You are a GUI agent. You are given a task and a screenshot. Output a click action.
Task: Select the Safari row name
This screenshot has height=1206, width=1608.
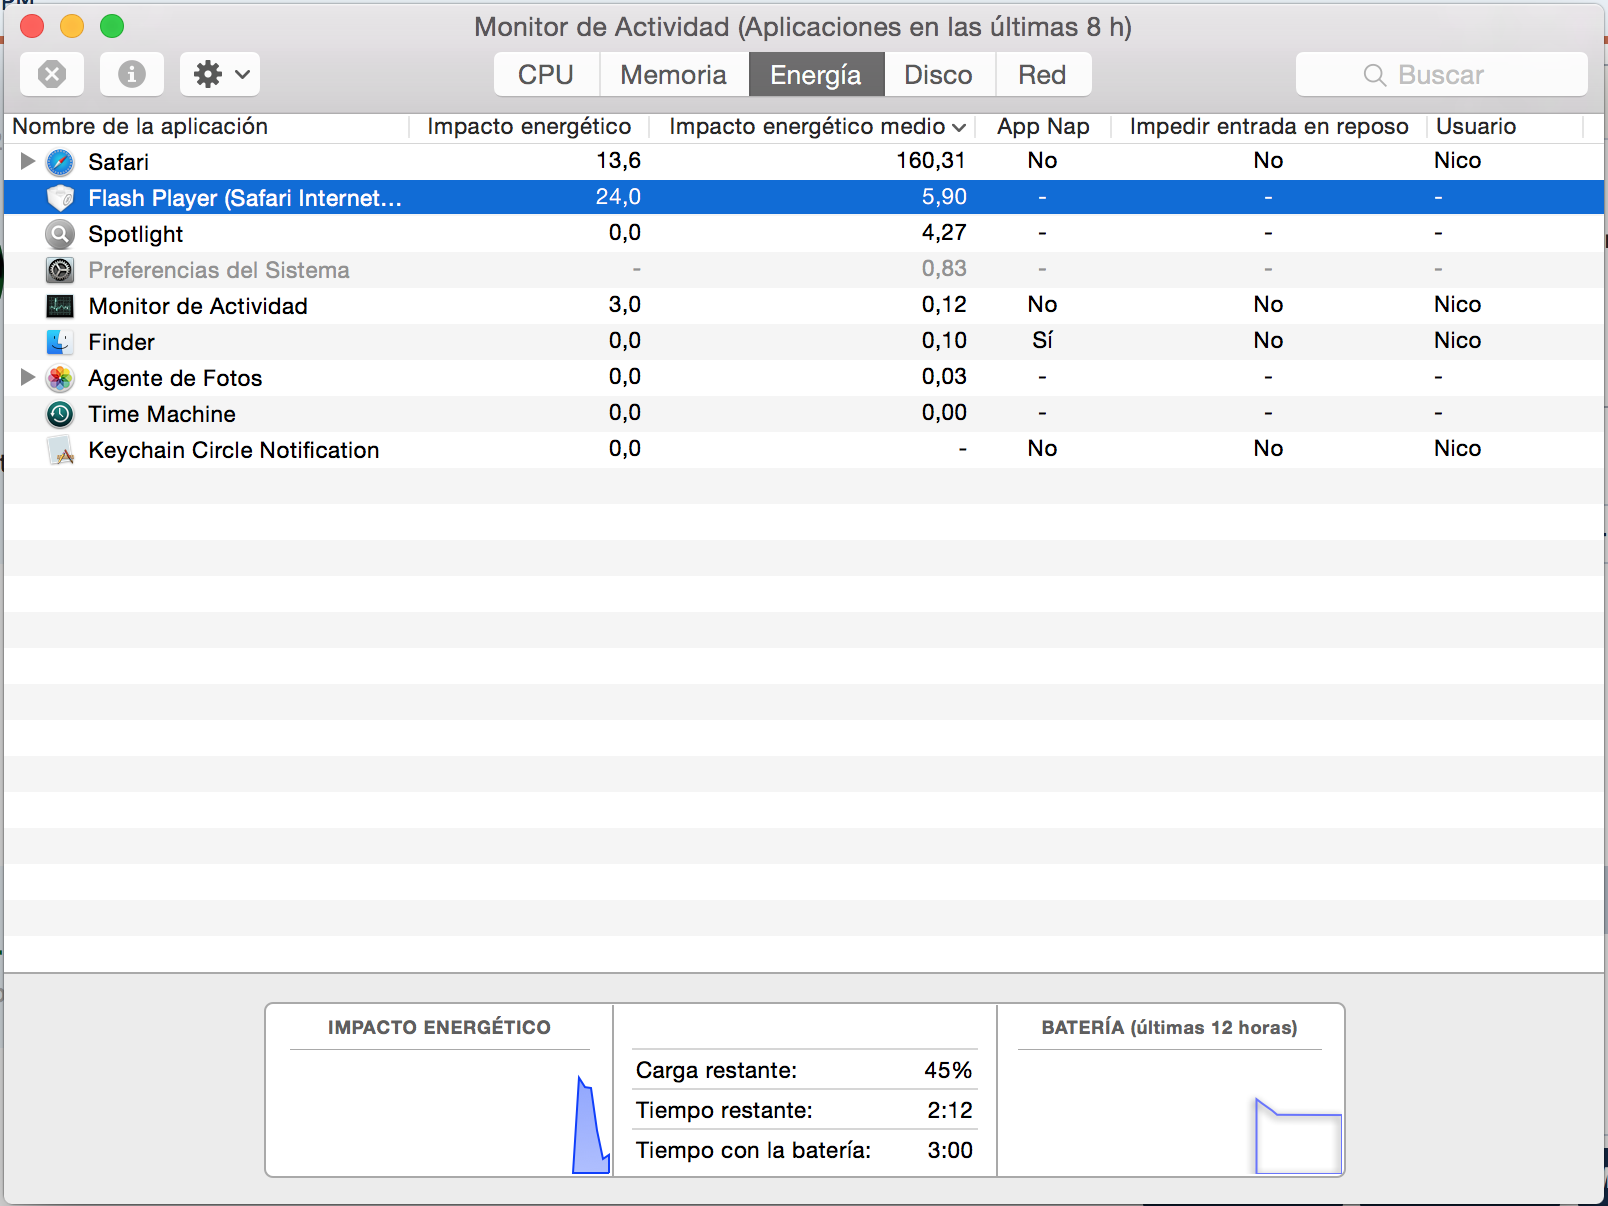point(118,162)
